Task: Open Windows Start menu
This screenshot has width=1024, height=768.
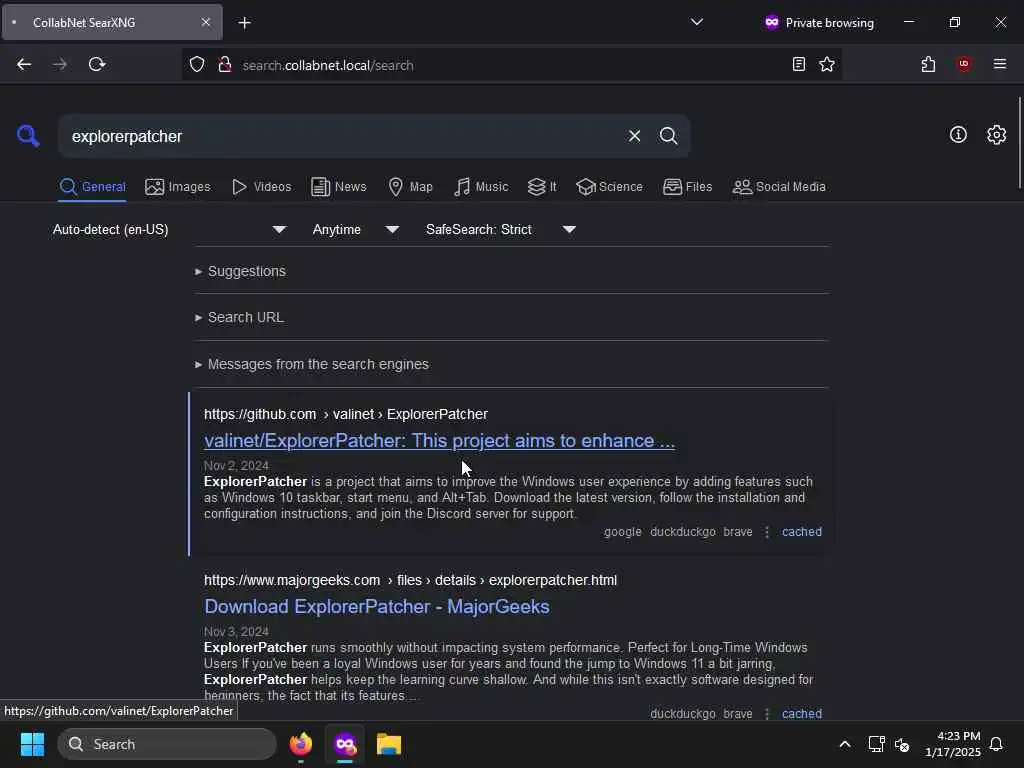Action: [x=32, y=744]
